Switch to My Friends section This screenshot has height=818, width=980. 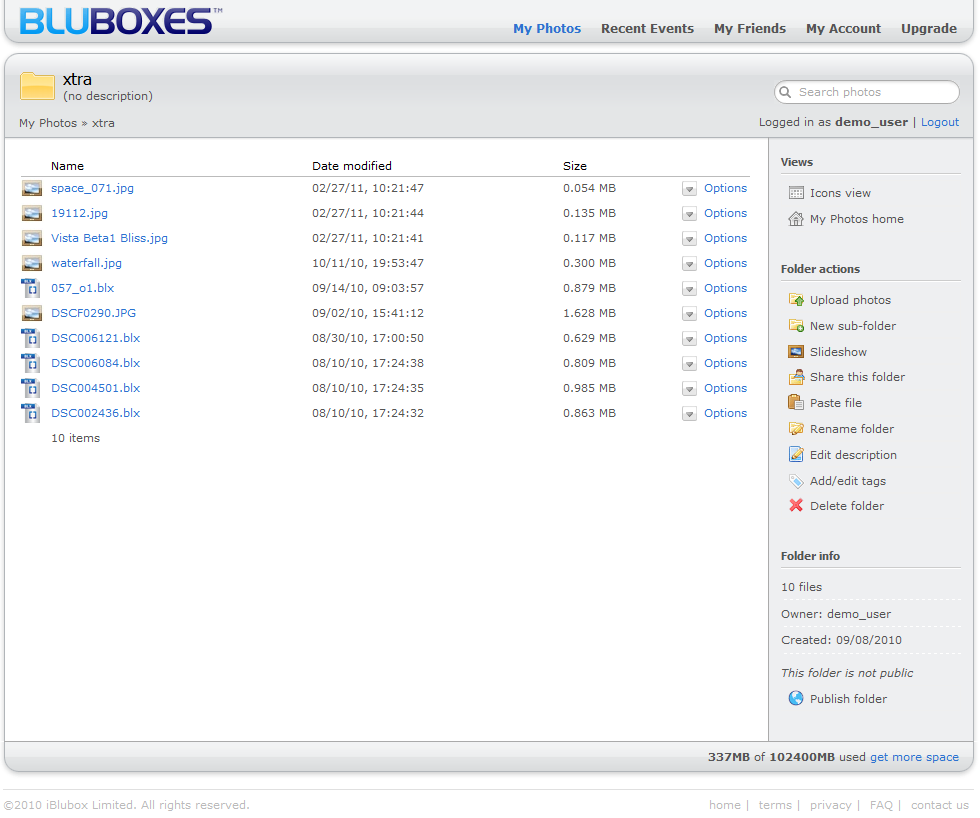(x=749, y=29)
